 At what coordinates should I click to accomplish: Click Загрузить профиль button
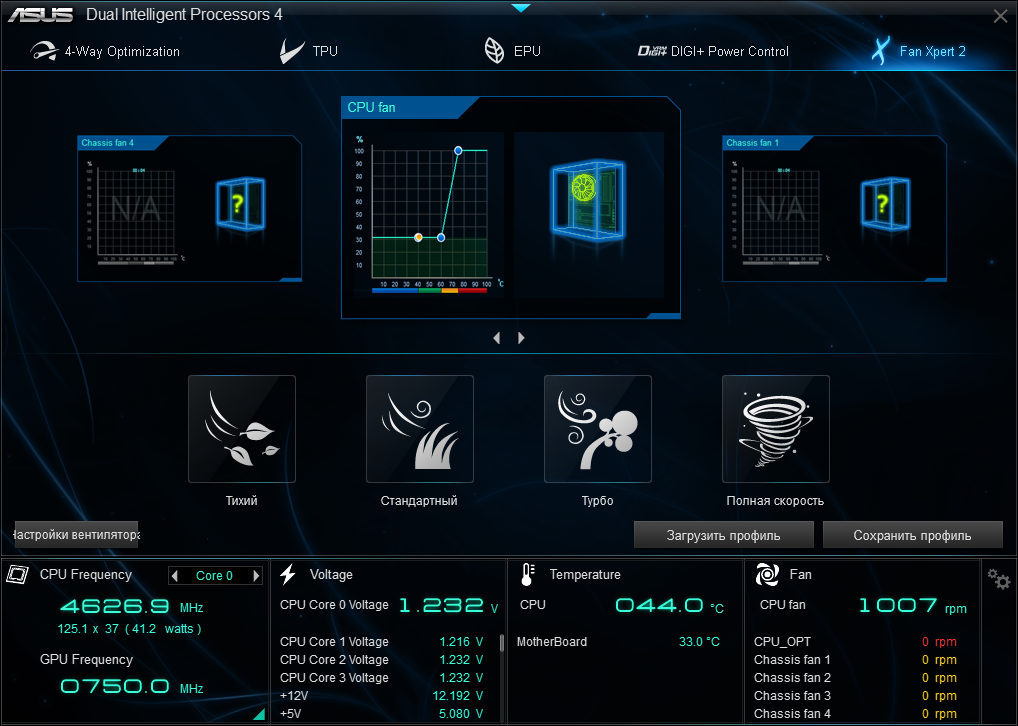tap(723, 535)
